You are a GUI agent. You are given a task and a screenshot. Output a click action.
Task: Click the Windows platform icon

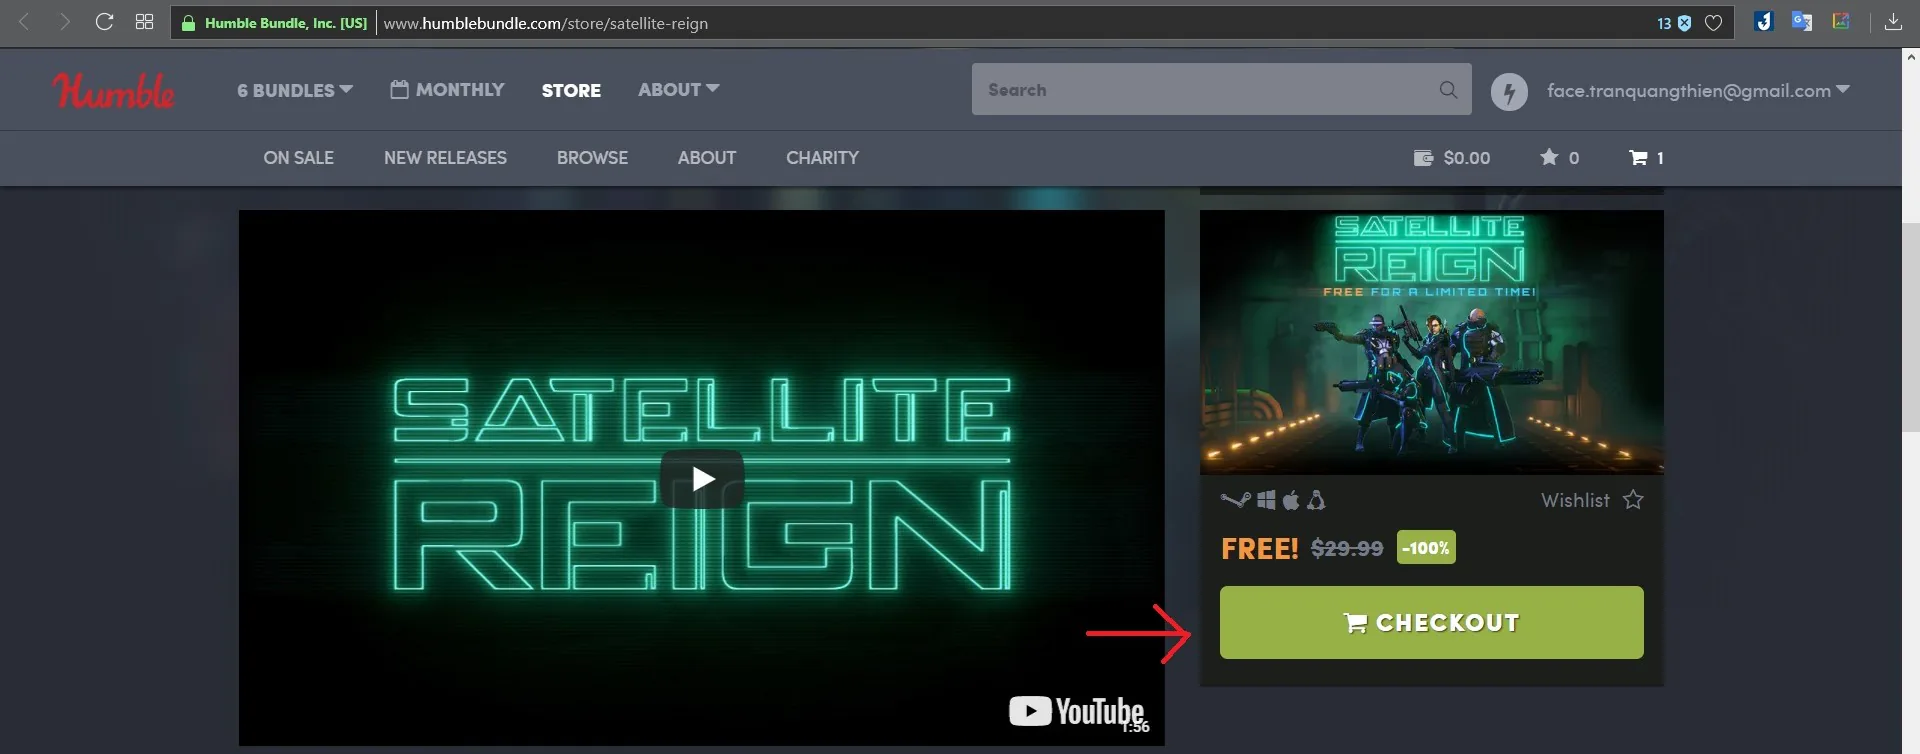point(1267,500)
